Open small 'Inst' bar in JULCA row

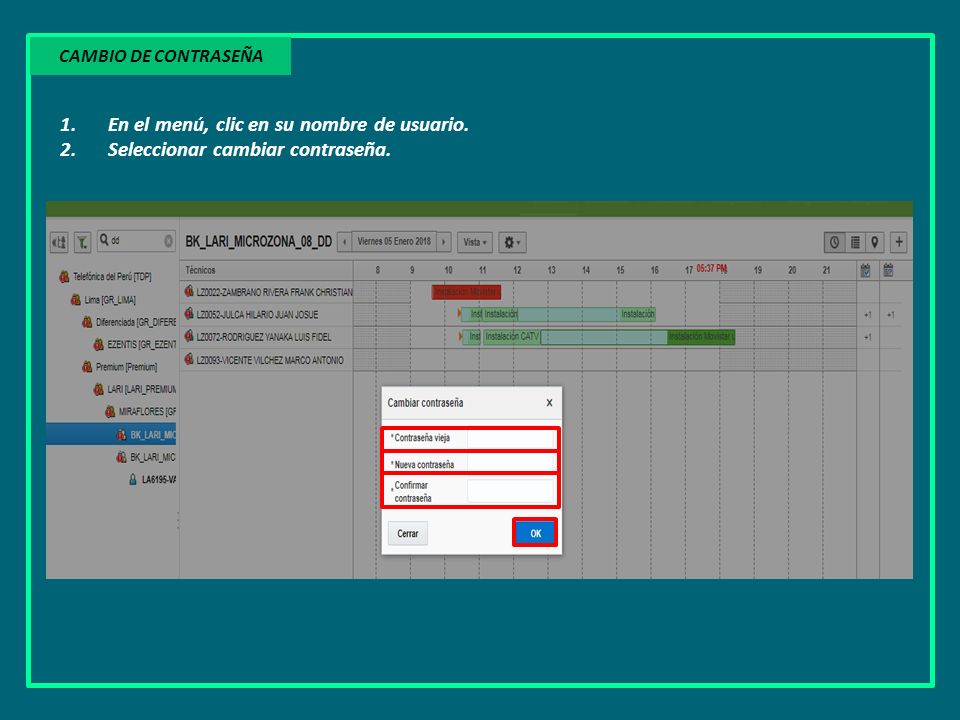click(476, 314)
